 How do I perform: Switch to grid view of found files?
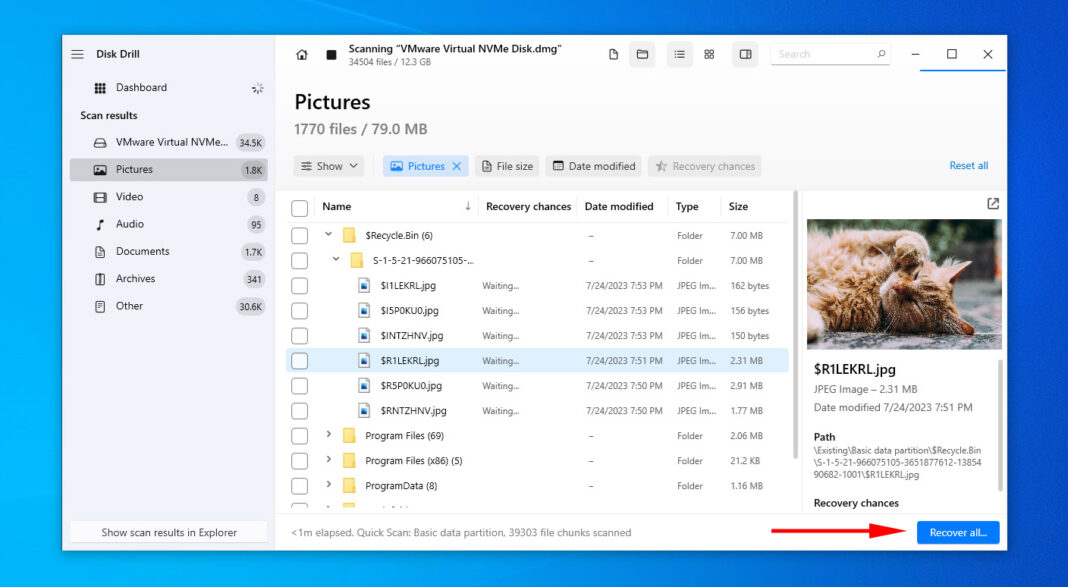pos(709,54)
